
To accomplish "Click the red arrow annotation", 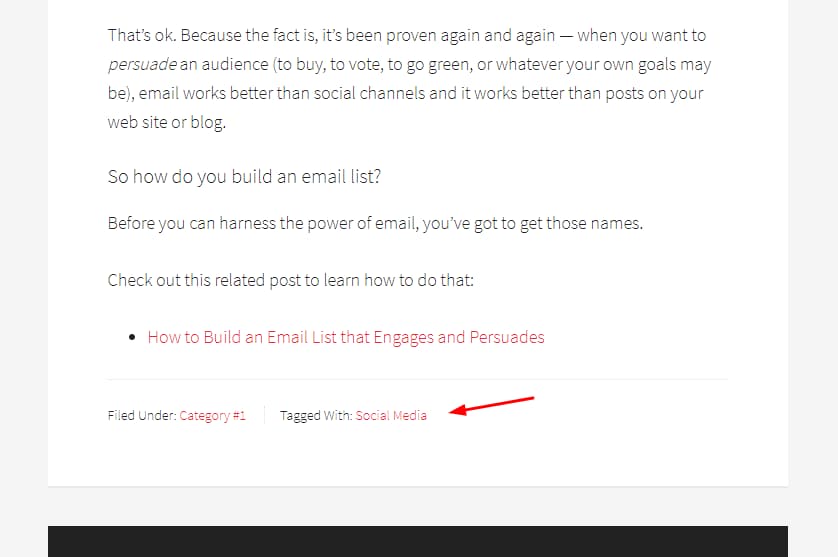I will [x=491, y=405].
